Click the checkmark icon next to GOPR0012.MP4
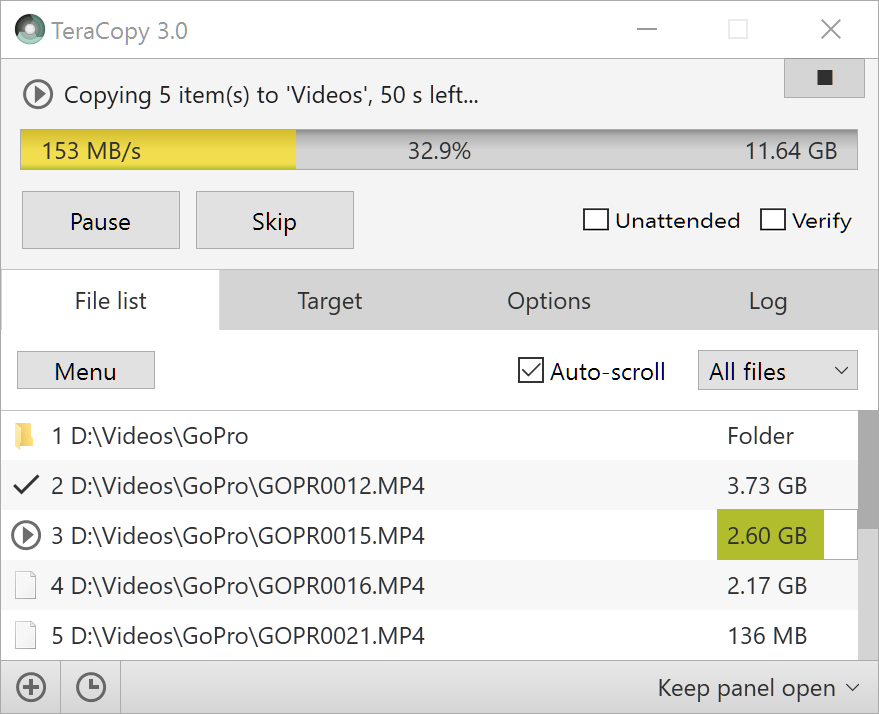This screenshot has width=879, height=714. (25, 486)
